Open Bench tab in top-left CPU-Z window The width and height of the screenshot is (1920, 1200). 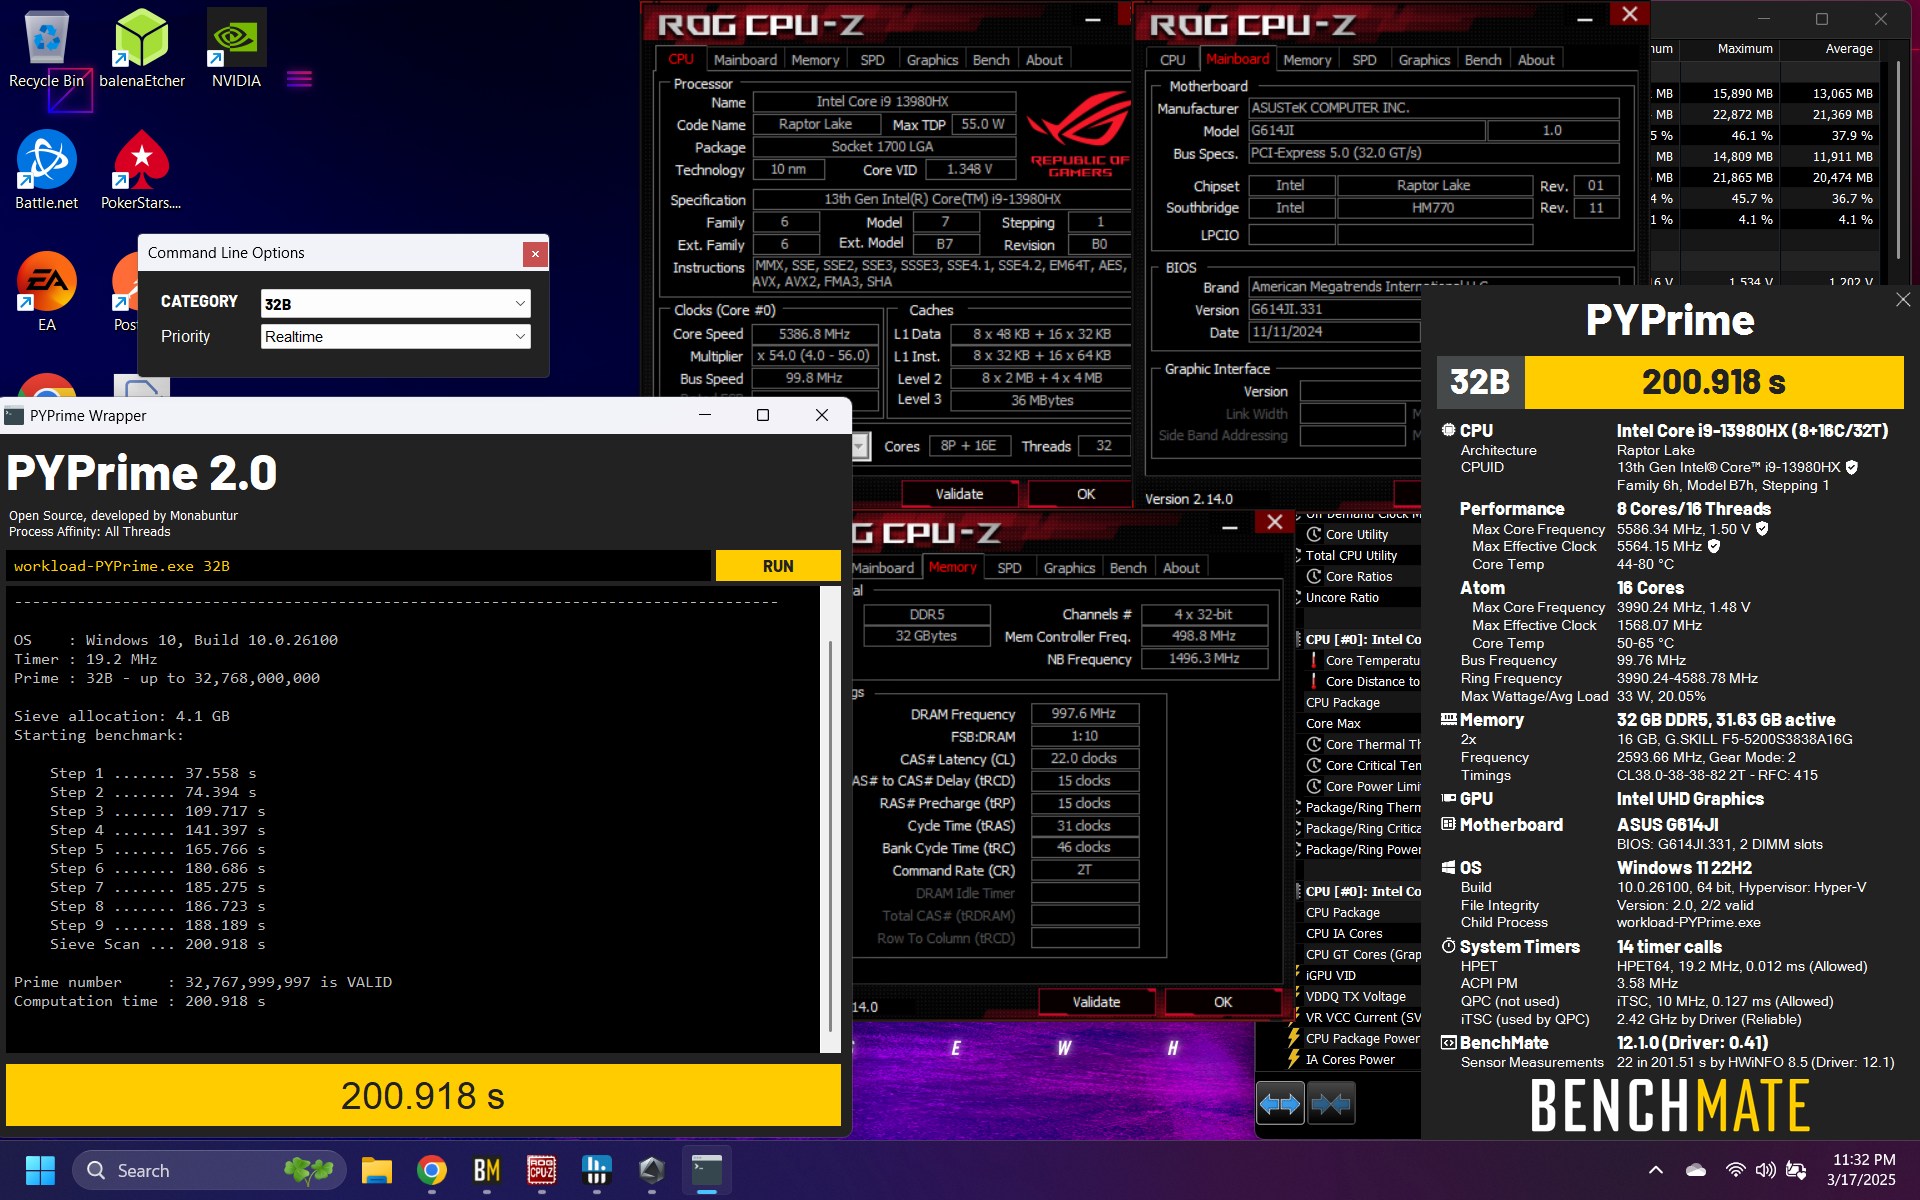[x=991, y=60]
